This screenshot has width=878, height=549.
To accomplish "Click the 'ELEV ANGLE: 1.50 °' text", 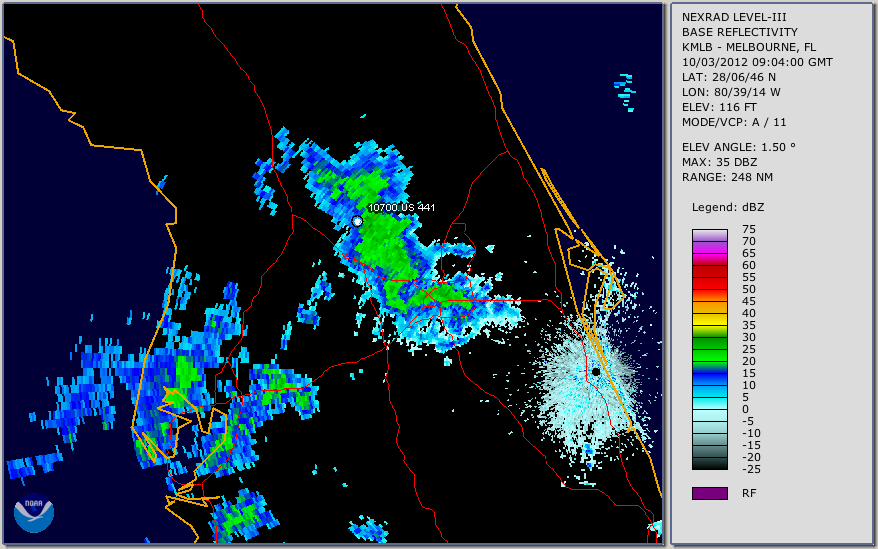I will [738, 147].
